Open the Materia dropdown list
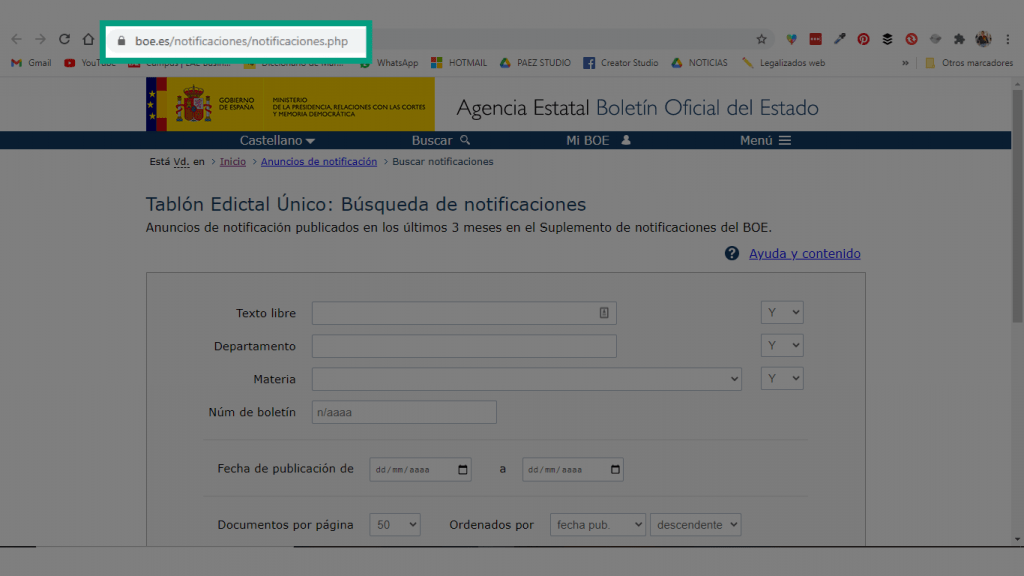 click(x=526, y=379)
